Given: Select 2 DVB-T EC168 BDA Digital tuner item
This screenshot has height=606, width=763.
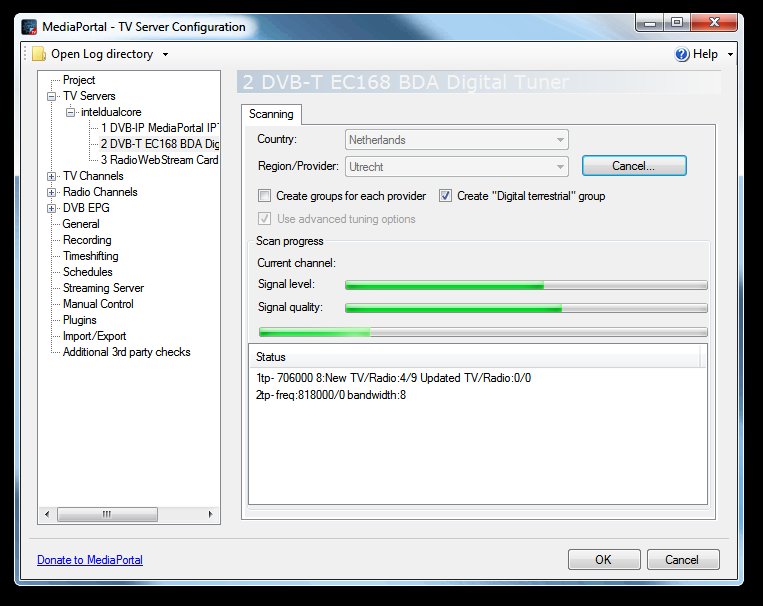Looking at the screenshot, I should (x=160, y=144).
